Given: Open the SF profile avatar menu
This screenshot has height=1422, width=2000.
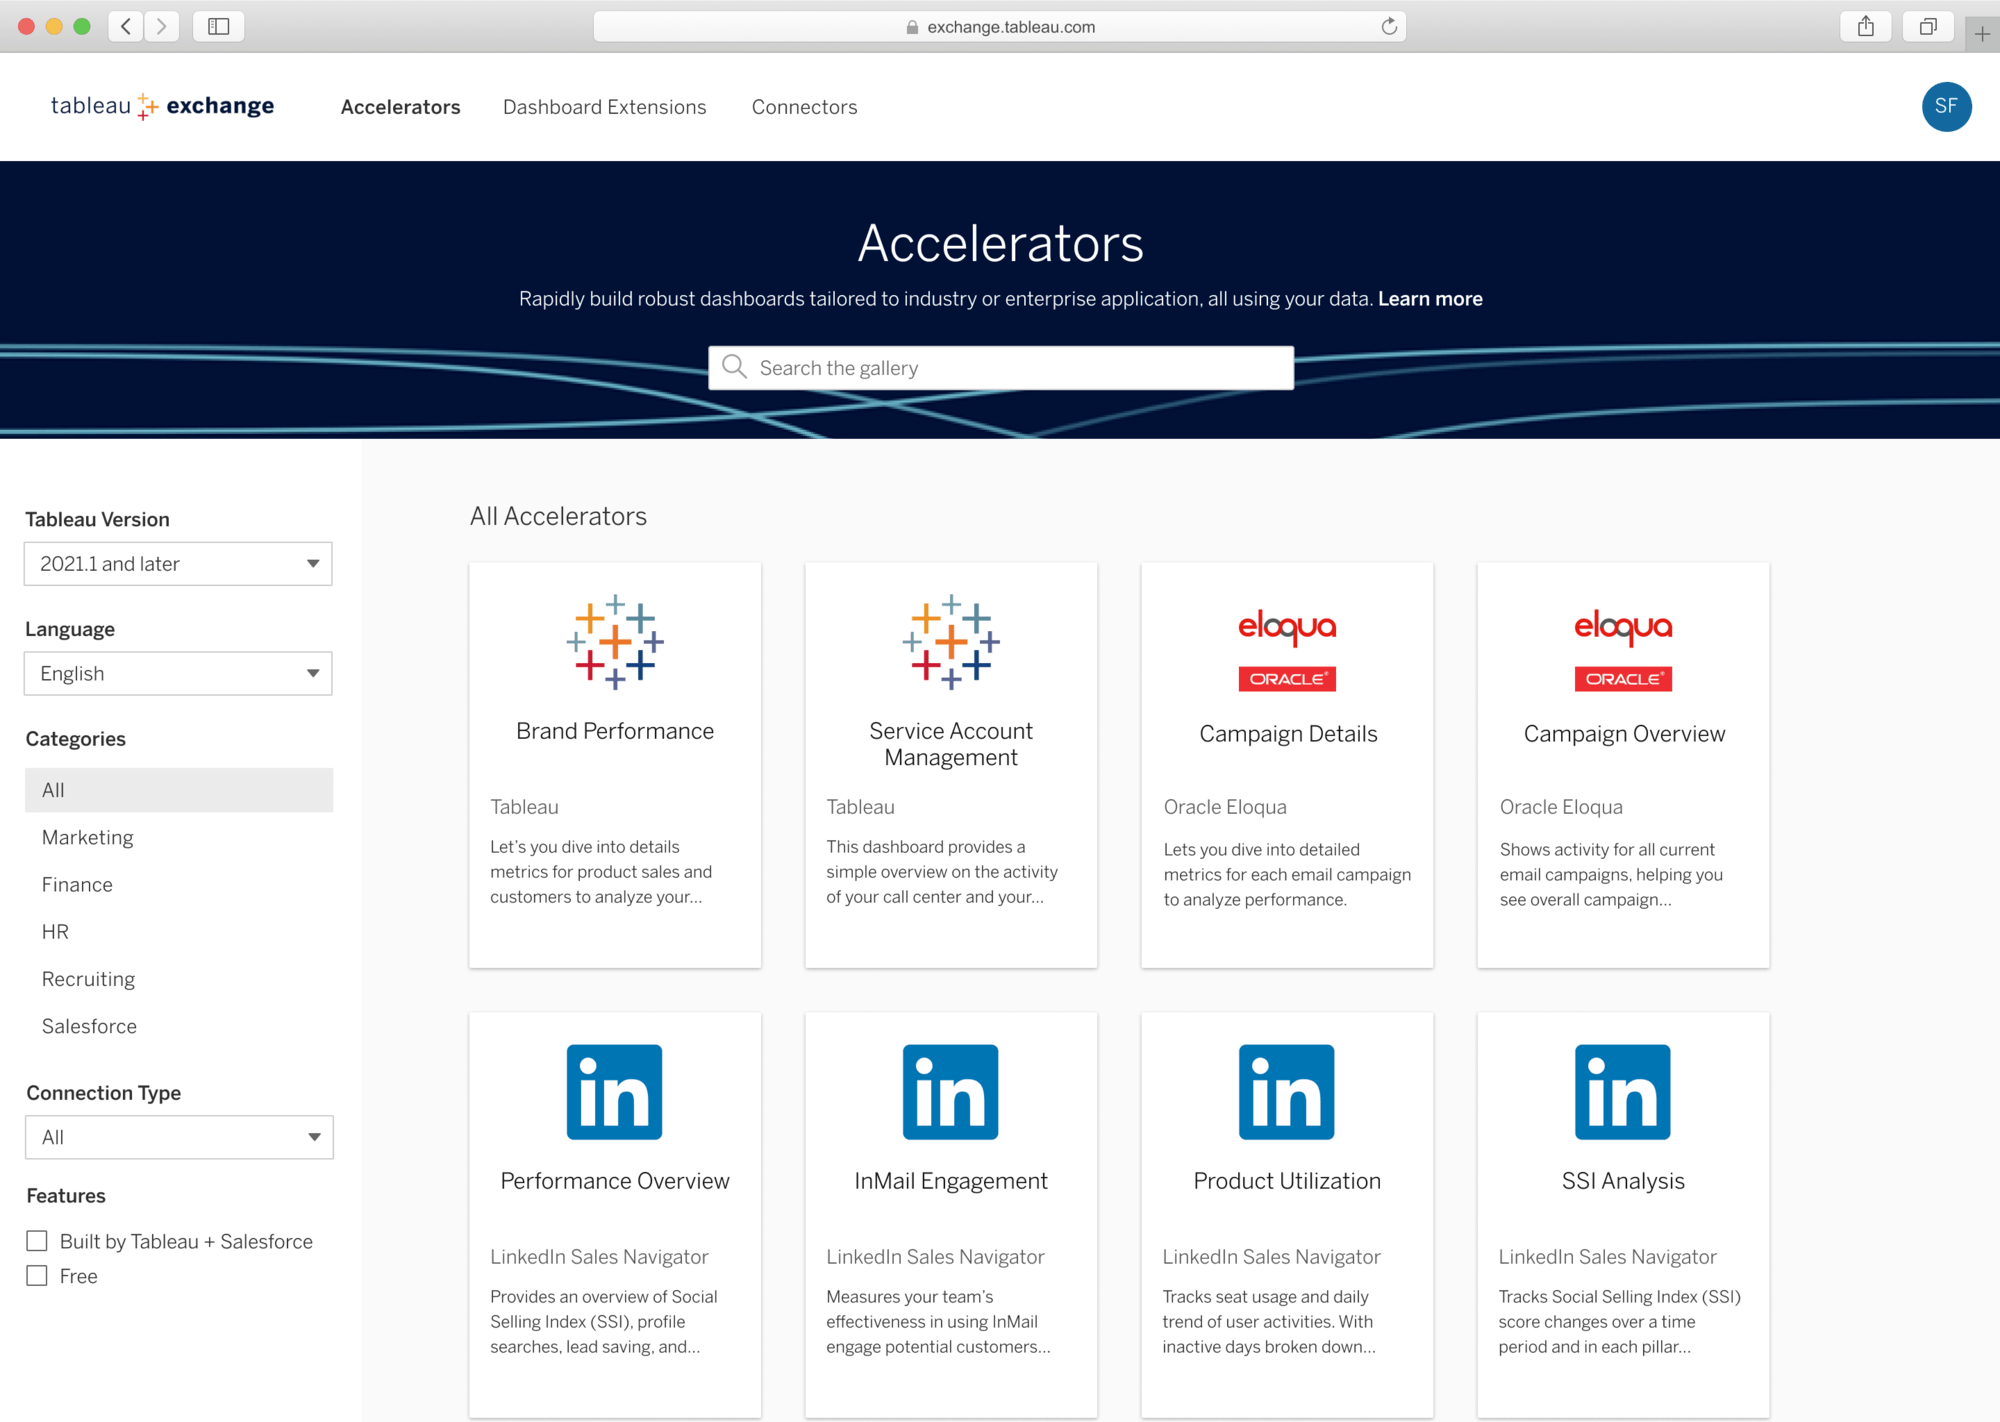Looking at the screenshot, I should point(1947,107).
